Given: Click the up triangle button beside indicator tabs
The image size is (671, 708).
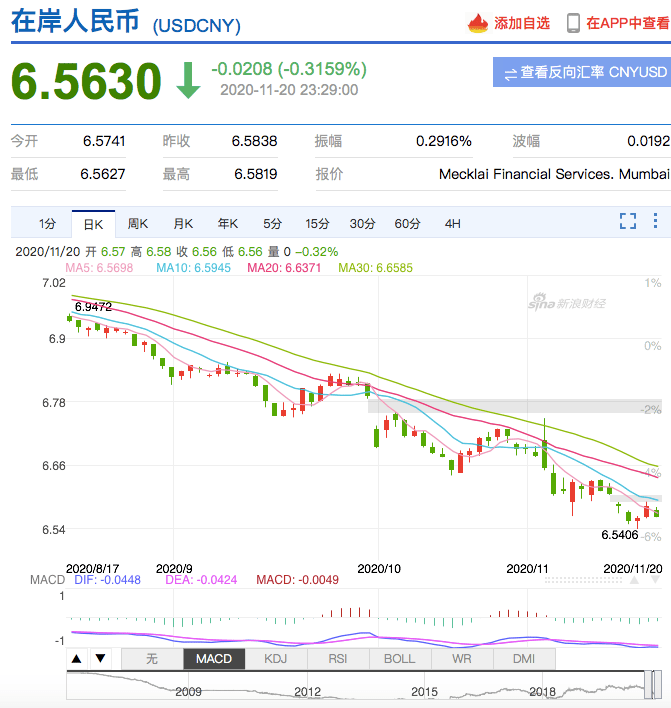Looking at the screenshot, I should pyautogui.click(x=77, y=659).
